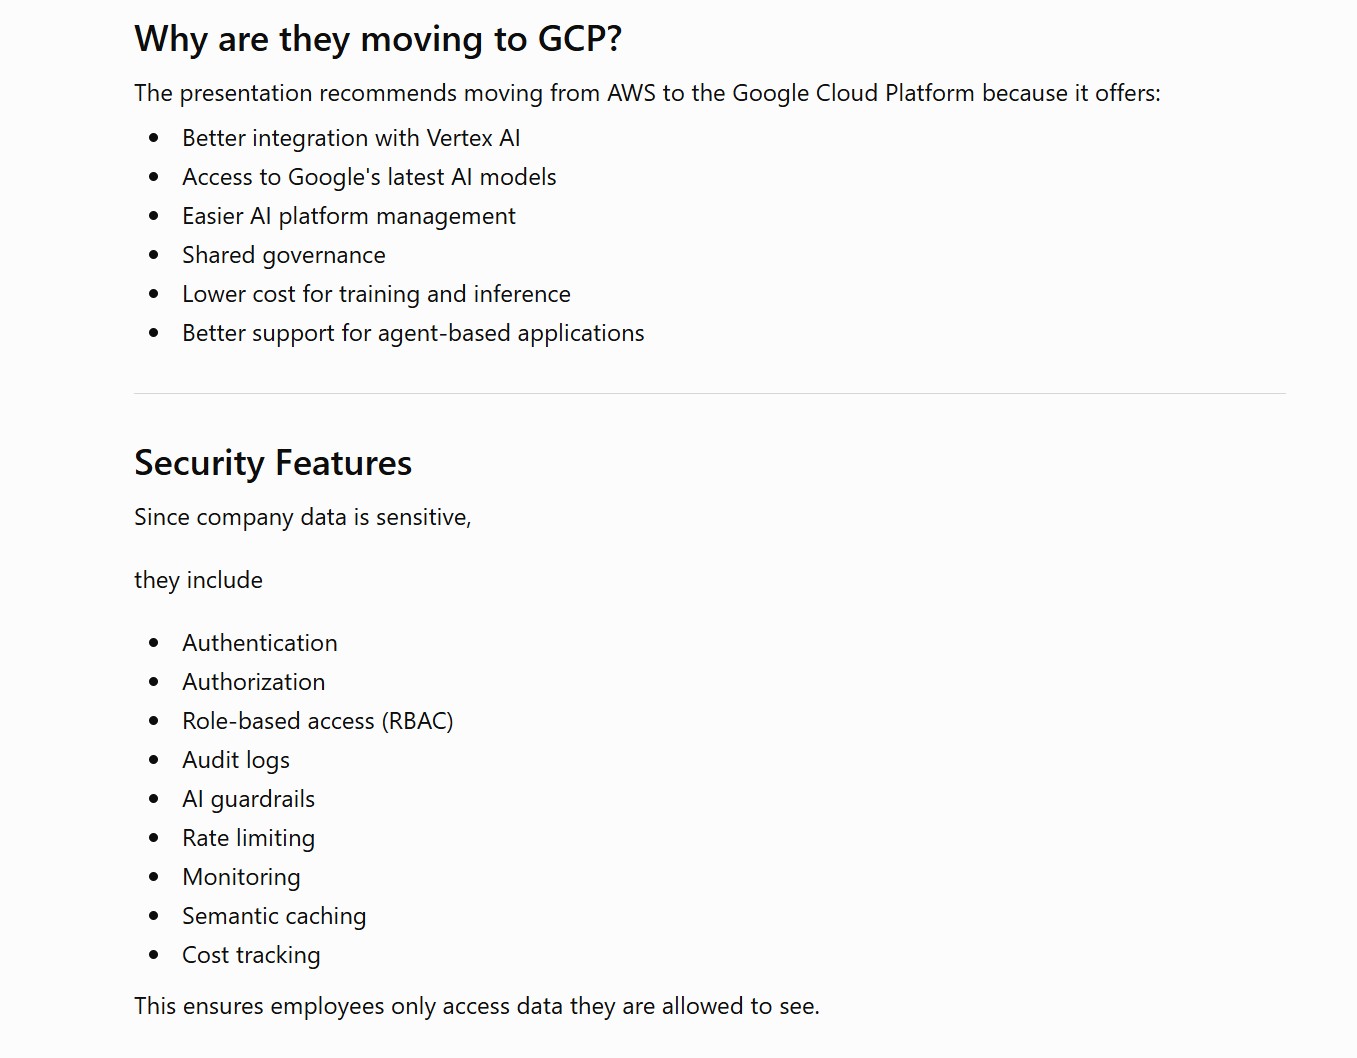Click the bullet "Better integration with Vertex AI"

pos(351,138)
